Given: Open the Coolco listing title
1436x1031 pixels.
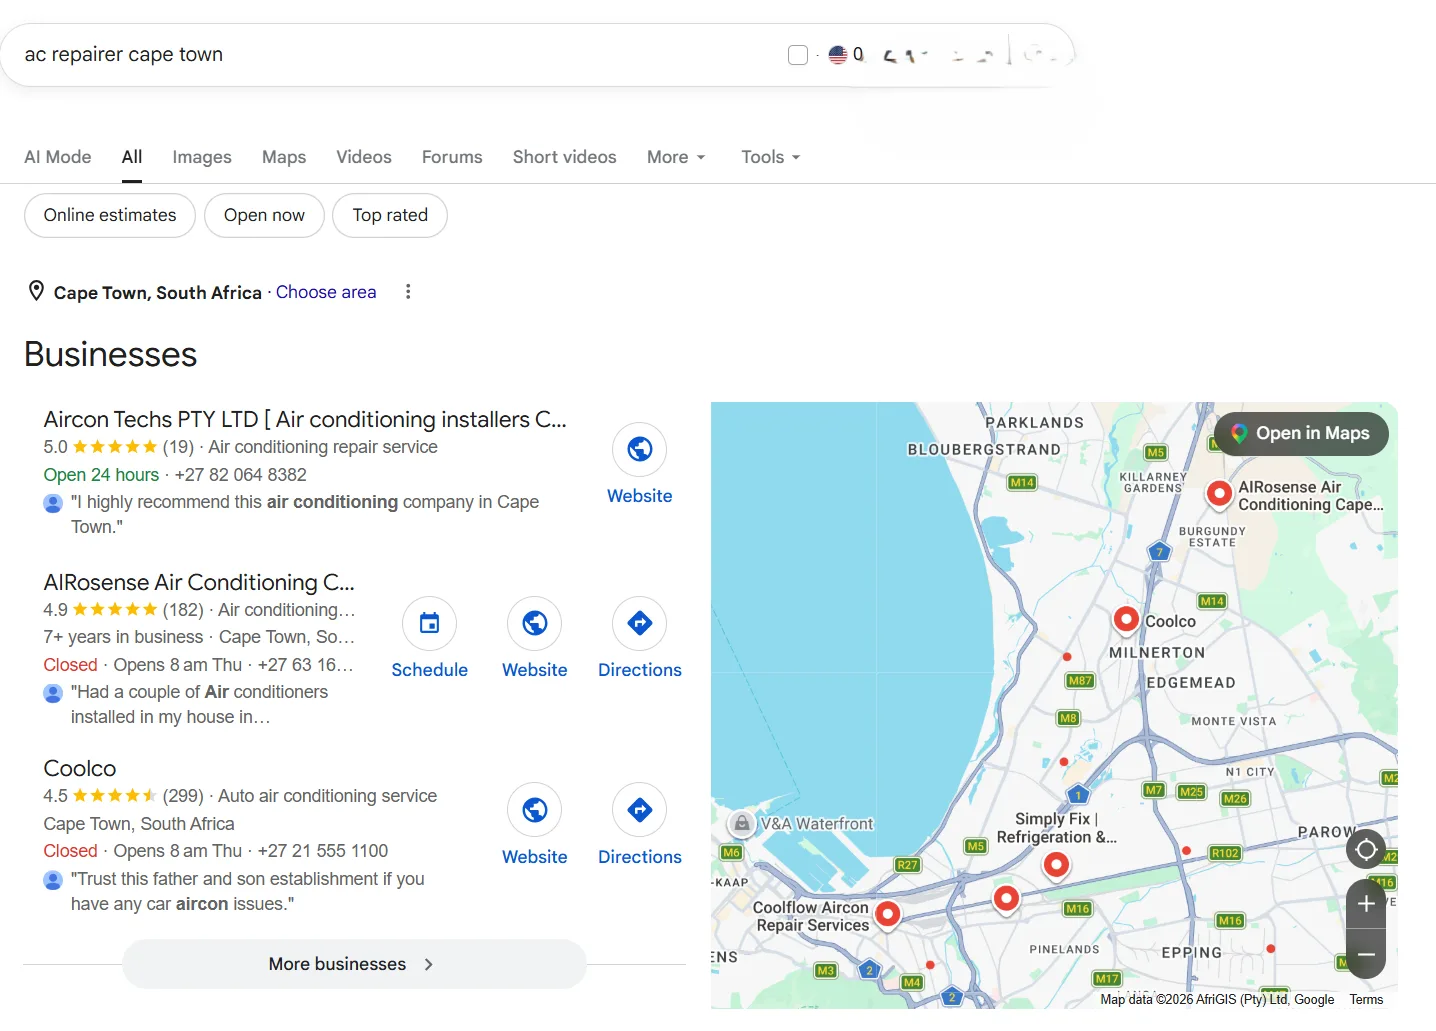Looking at the screenshot, I should [80, 768].
